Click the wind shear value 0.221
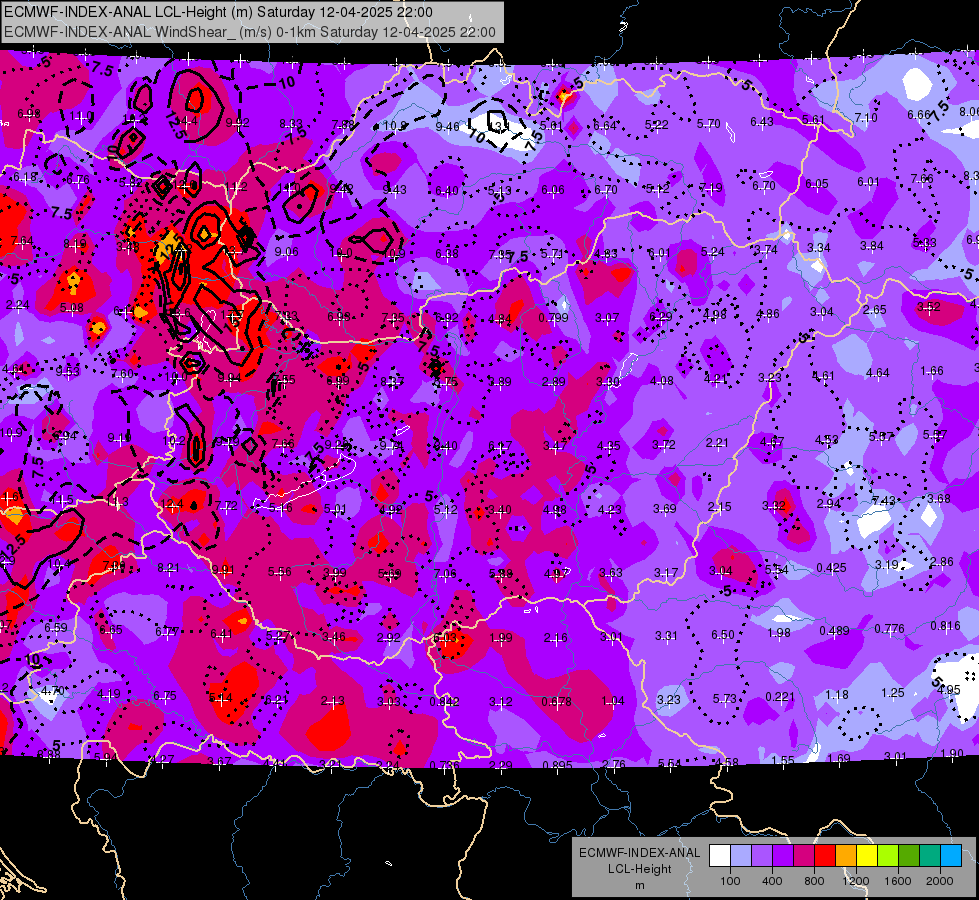The height and width of the screenshot is (900, 979). coord(780,696)
